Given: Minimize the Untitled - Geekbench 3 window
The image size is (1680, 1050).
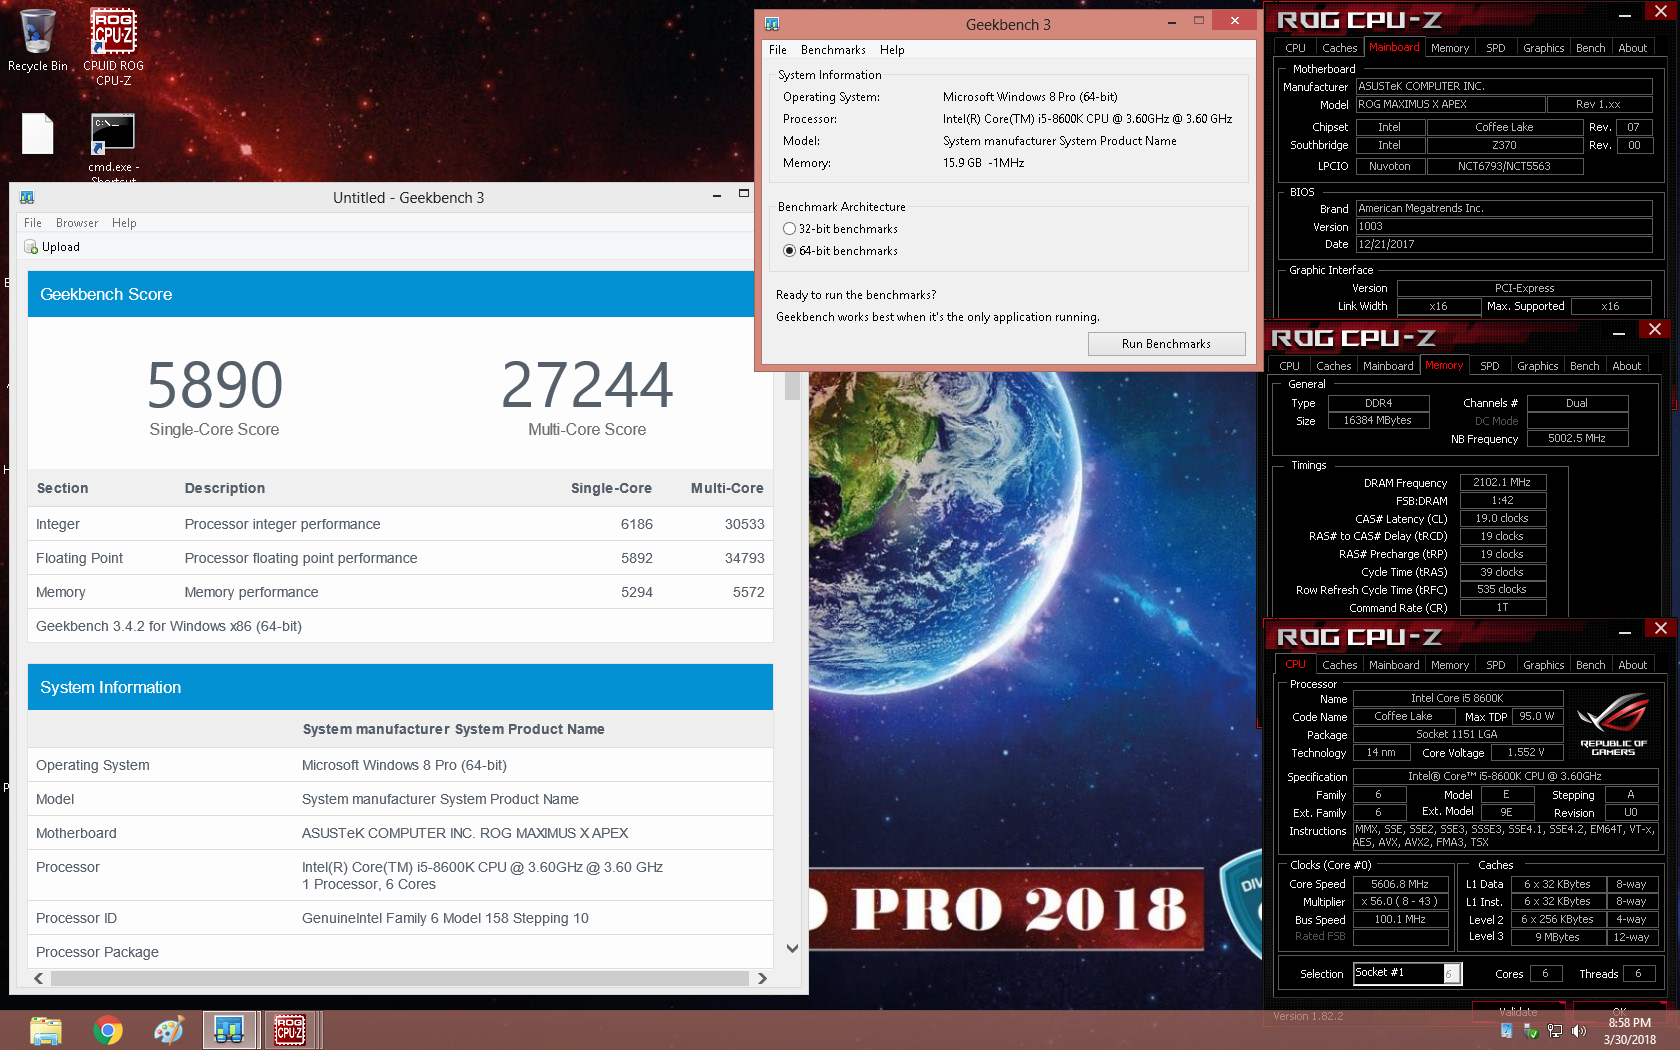Looking at the screenshot, I should pos(716,196).
